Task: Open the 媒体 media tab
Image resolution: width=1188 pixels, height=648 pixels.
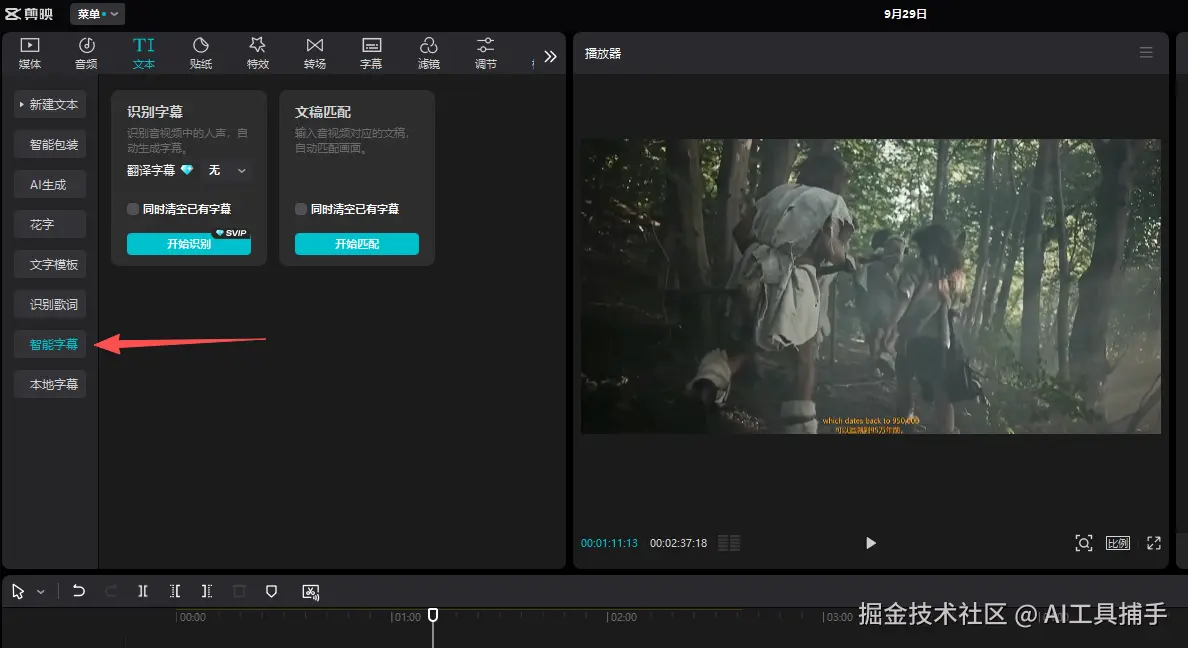Action: 30,53
